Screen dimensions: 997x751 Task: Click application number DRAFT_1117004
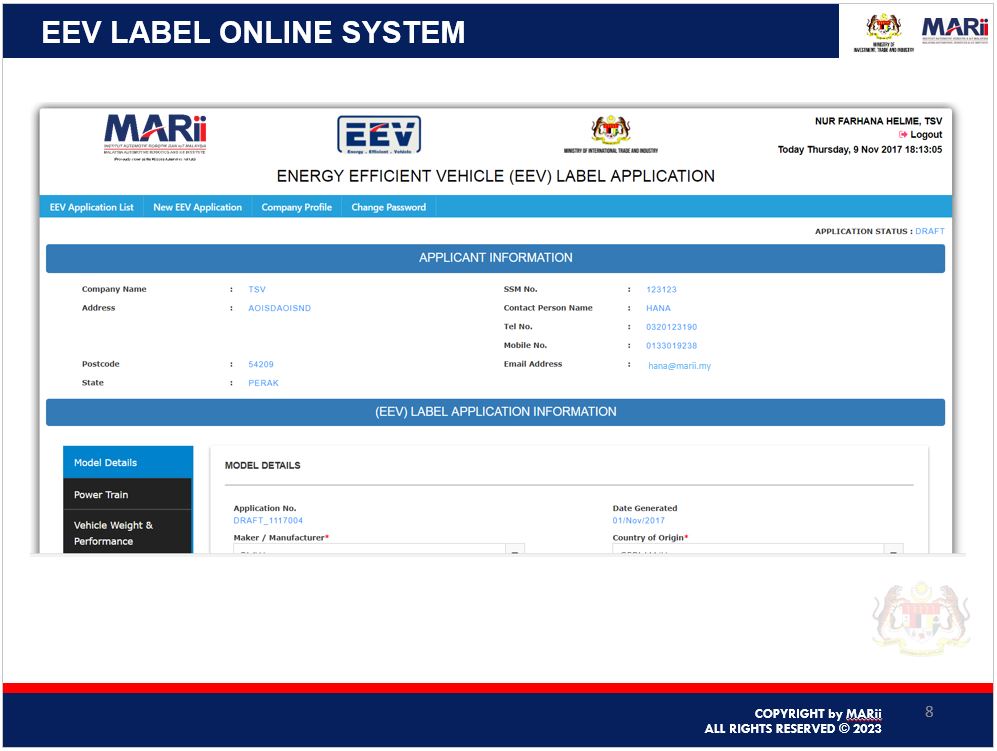(x=268, y=521)
